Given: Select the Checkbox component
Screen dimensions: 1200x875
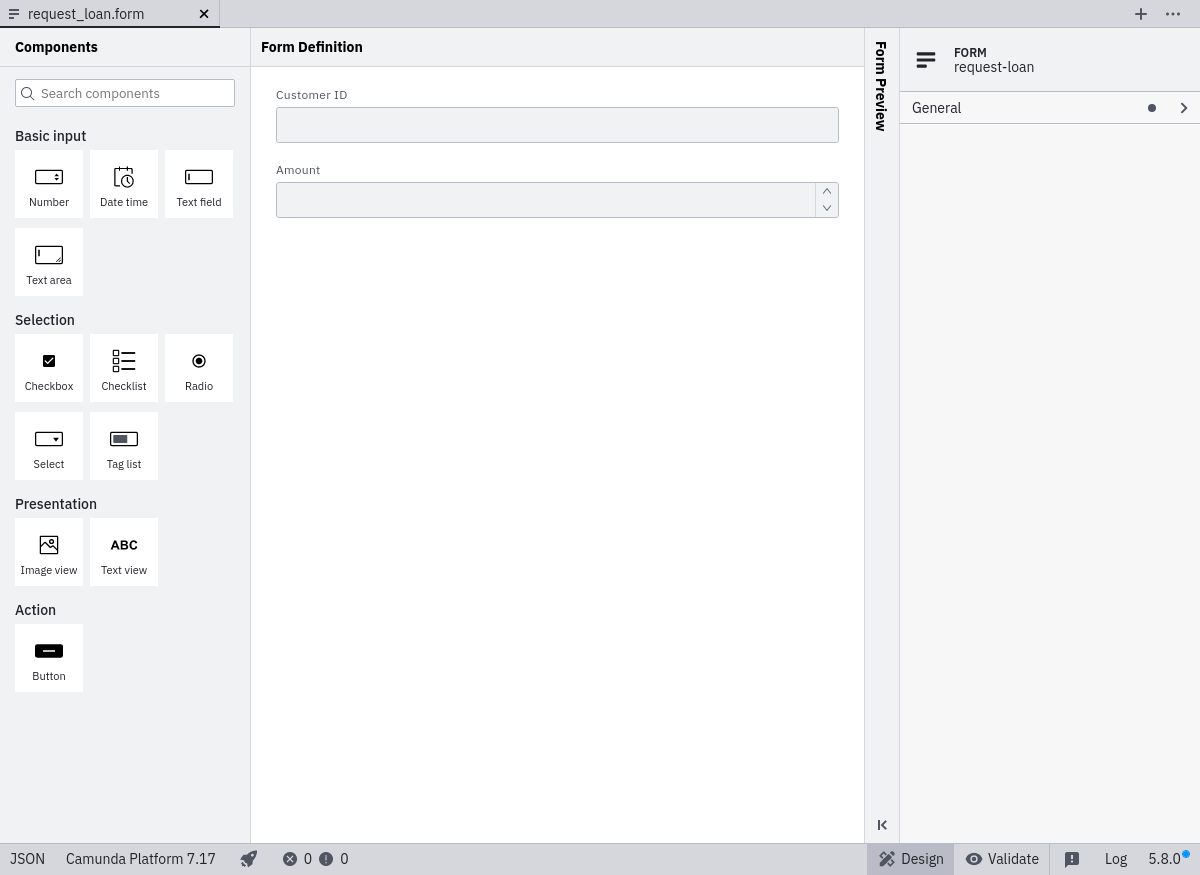Looking at the screenshot, I should point(49,369).
